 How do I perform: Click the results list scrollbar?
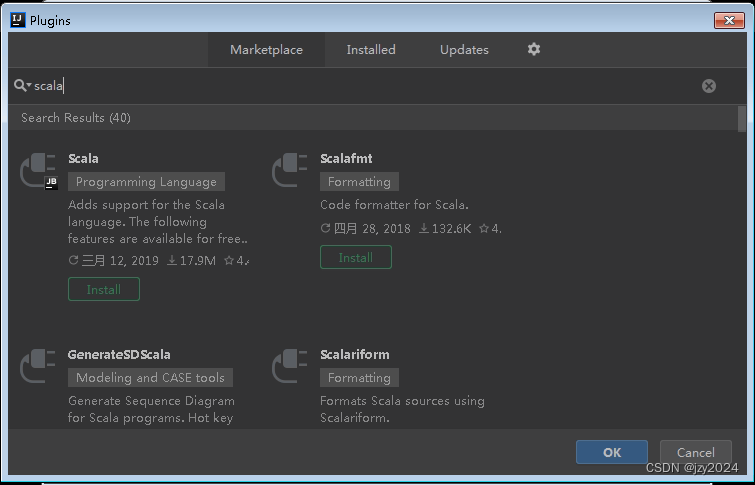[x=742, y=118]
